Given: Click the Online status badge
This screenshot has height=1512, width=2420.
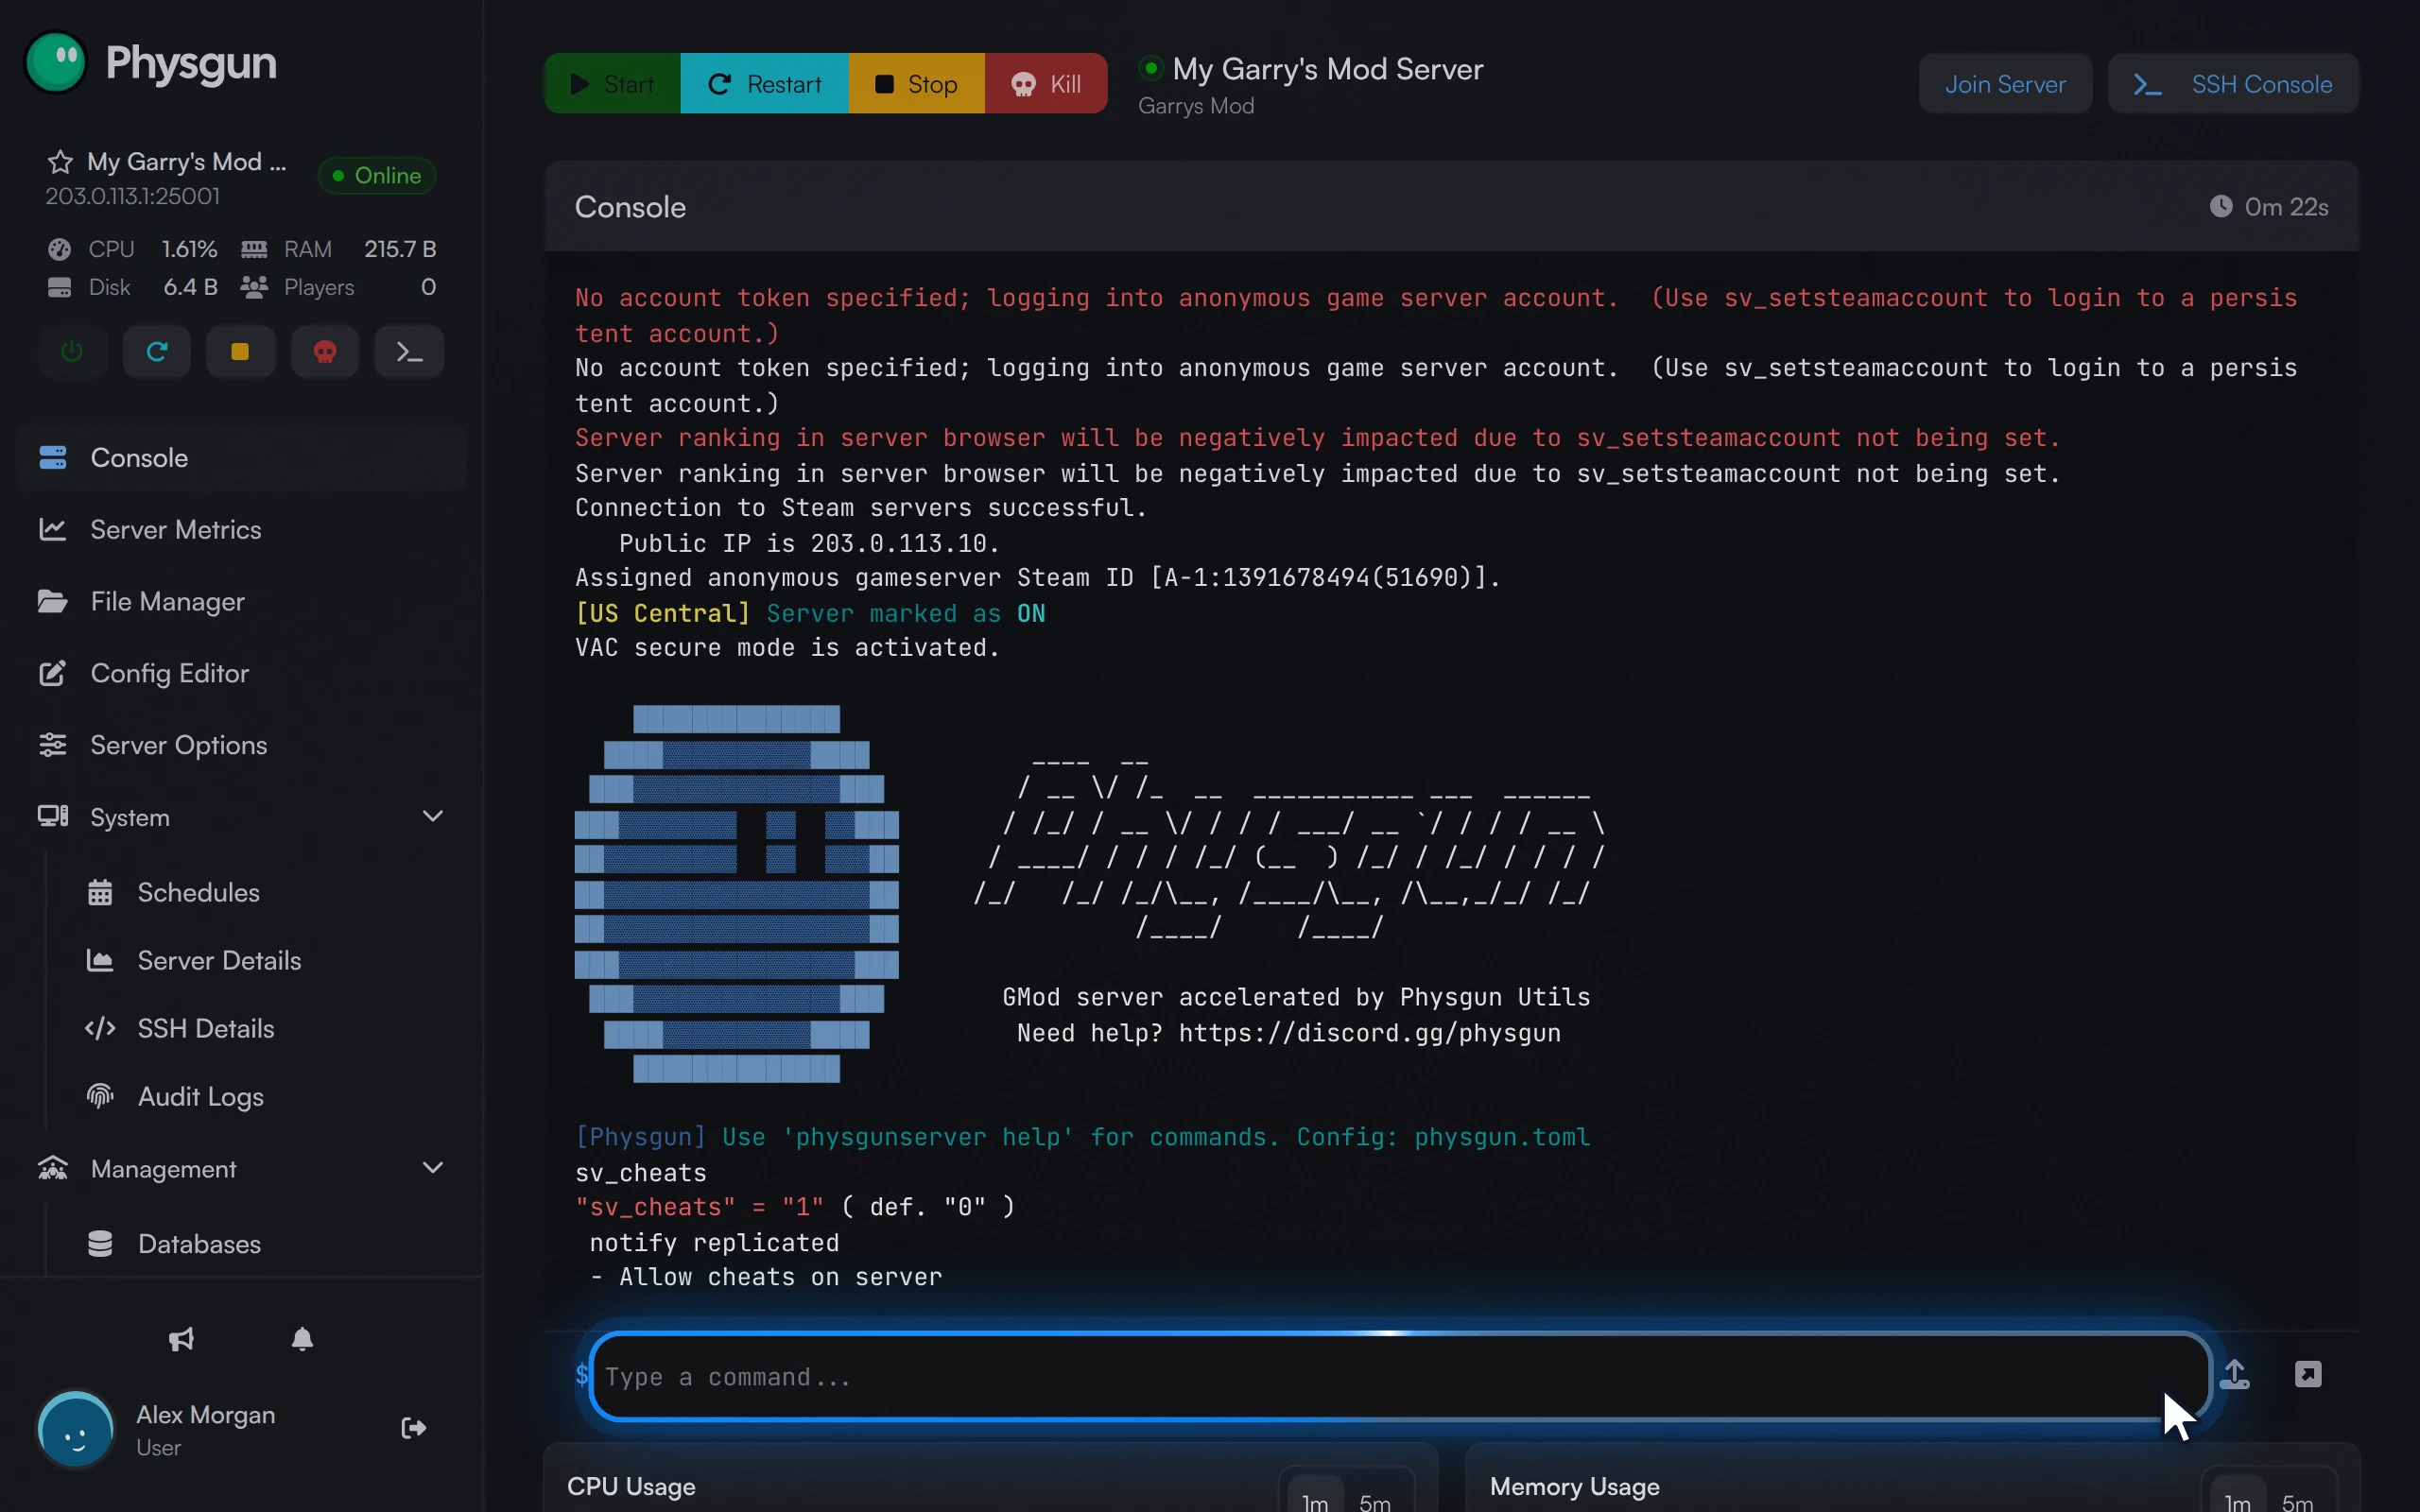Looking at the screenshot, I should coord(377,176).
